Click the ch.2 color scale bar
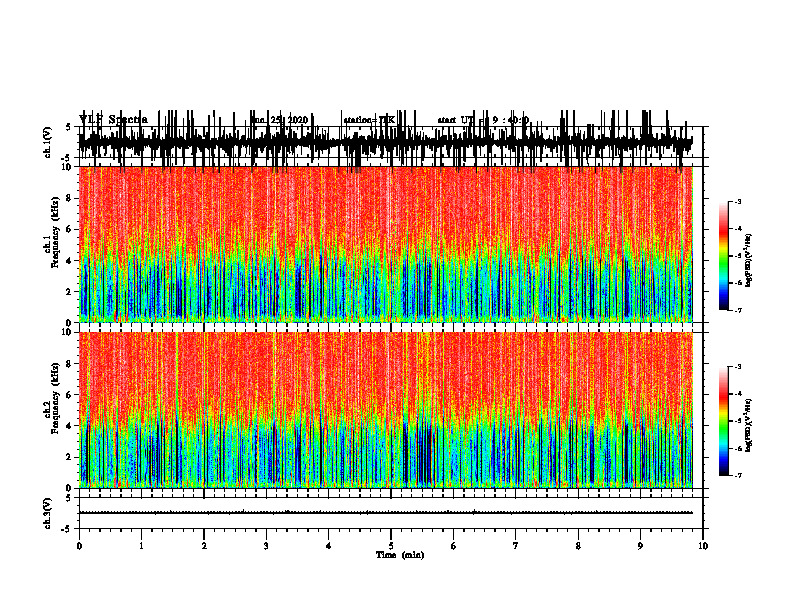The height and width of the screenshot is (612, 792). (723, 421)
